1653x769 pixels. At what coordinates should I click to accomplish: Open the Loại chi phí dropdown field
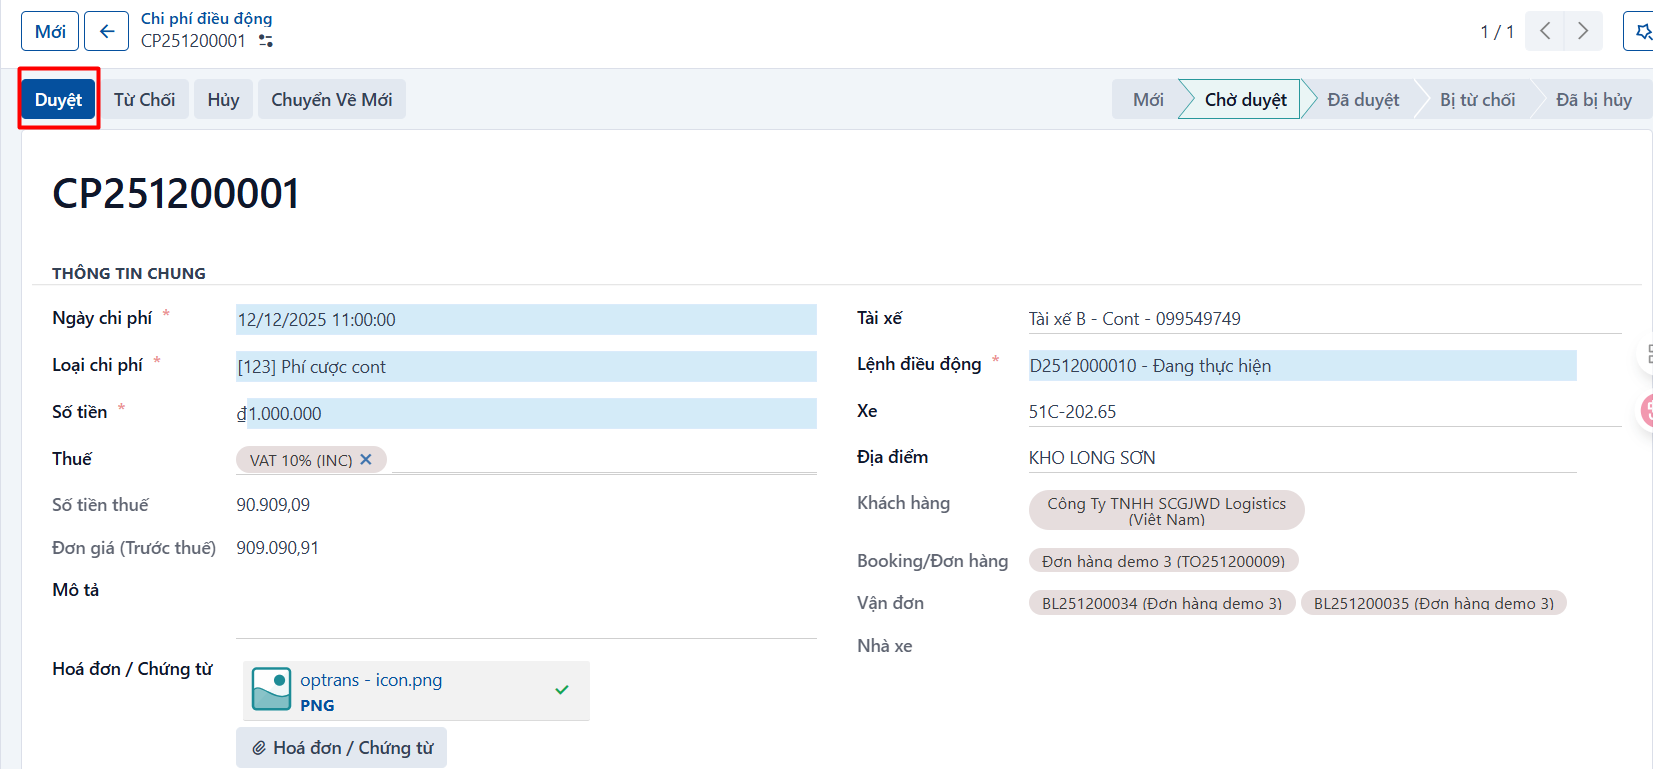pos(526,366)
